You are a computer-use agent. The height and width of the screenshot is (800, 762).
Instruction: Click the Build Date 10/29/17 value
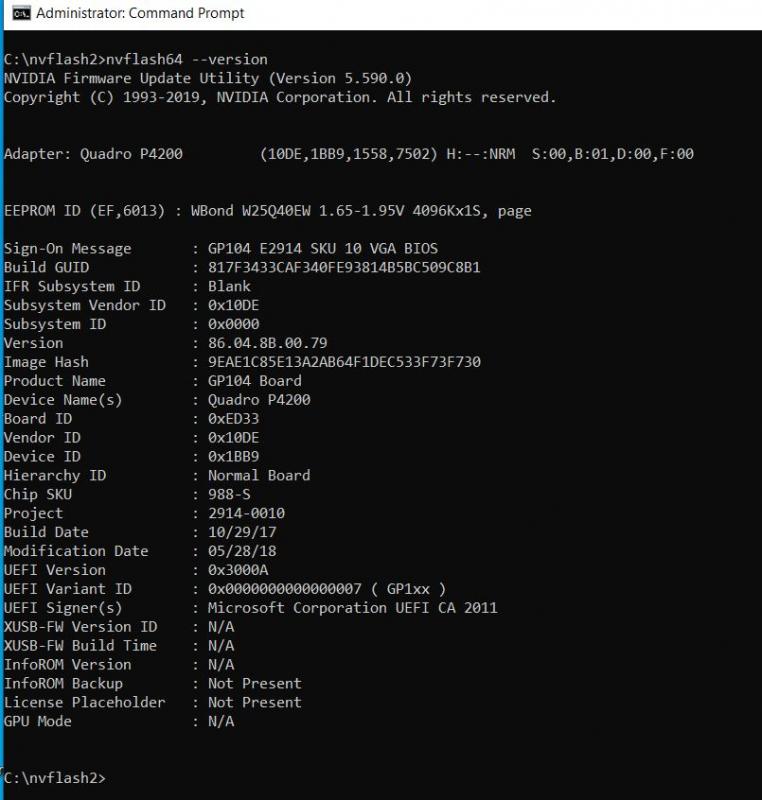242,532
